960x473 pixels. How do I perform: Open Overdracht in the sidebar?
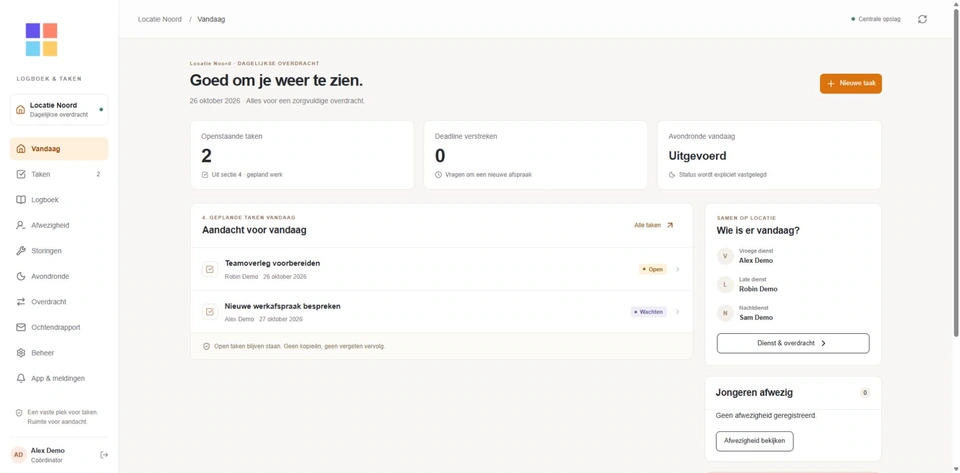pyautogui.click(x=59, y=302)
